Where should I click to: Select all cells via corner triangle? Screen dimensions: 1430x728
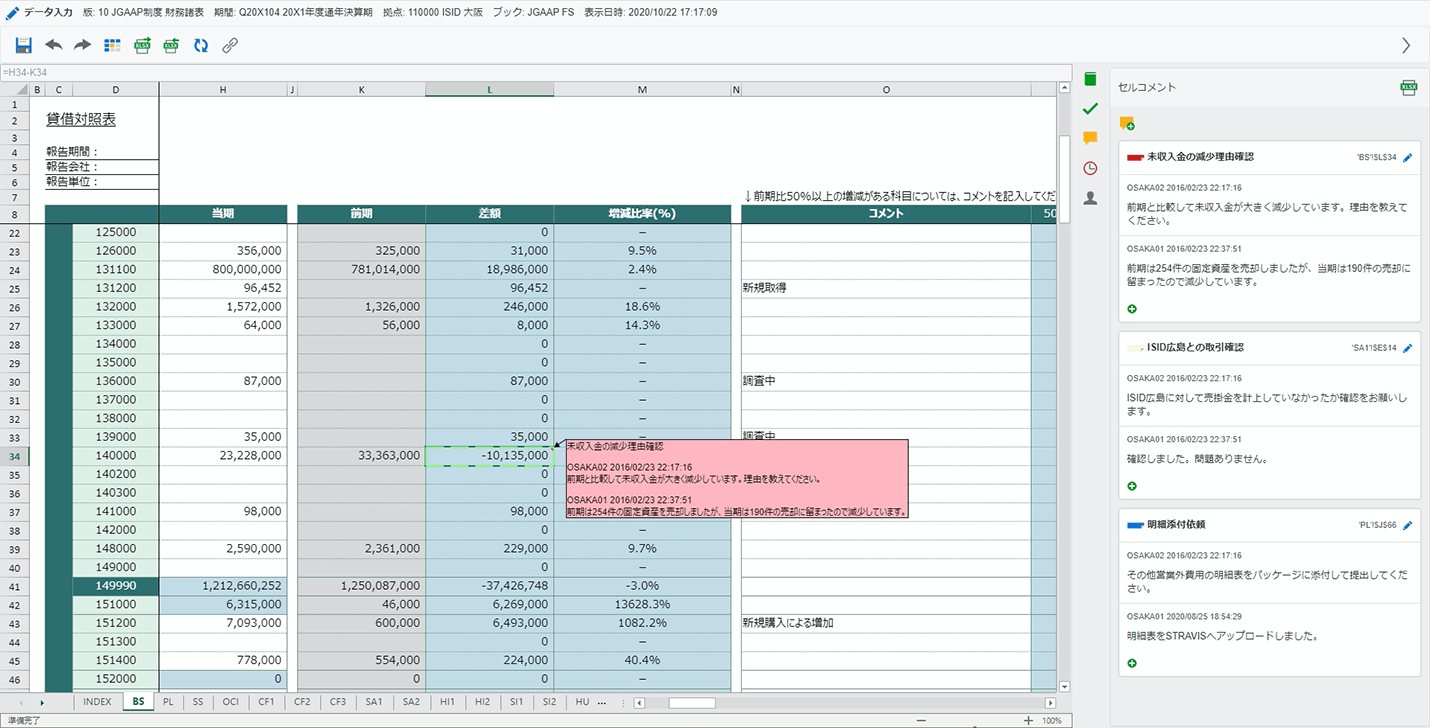coord(16,89)
